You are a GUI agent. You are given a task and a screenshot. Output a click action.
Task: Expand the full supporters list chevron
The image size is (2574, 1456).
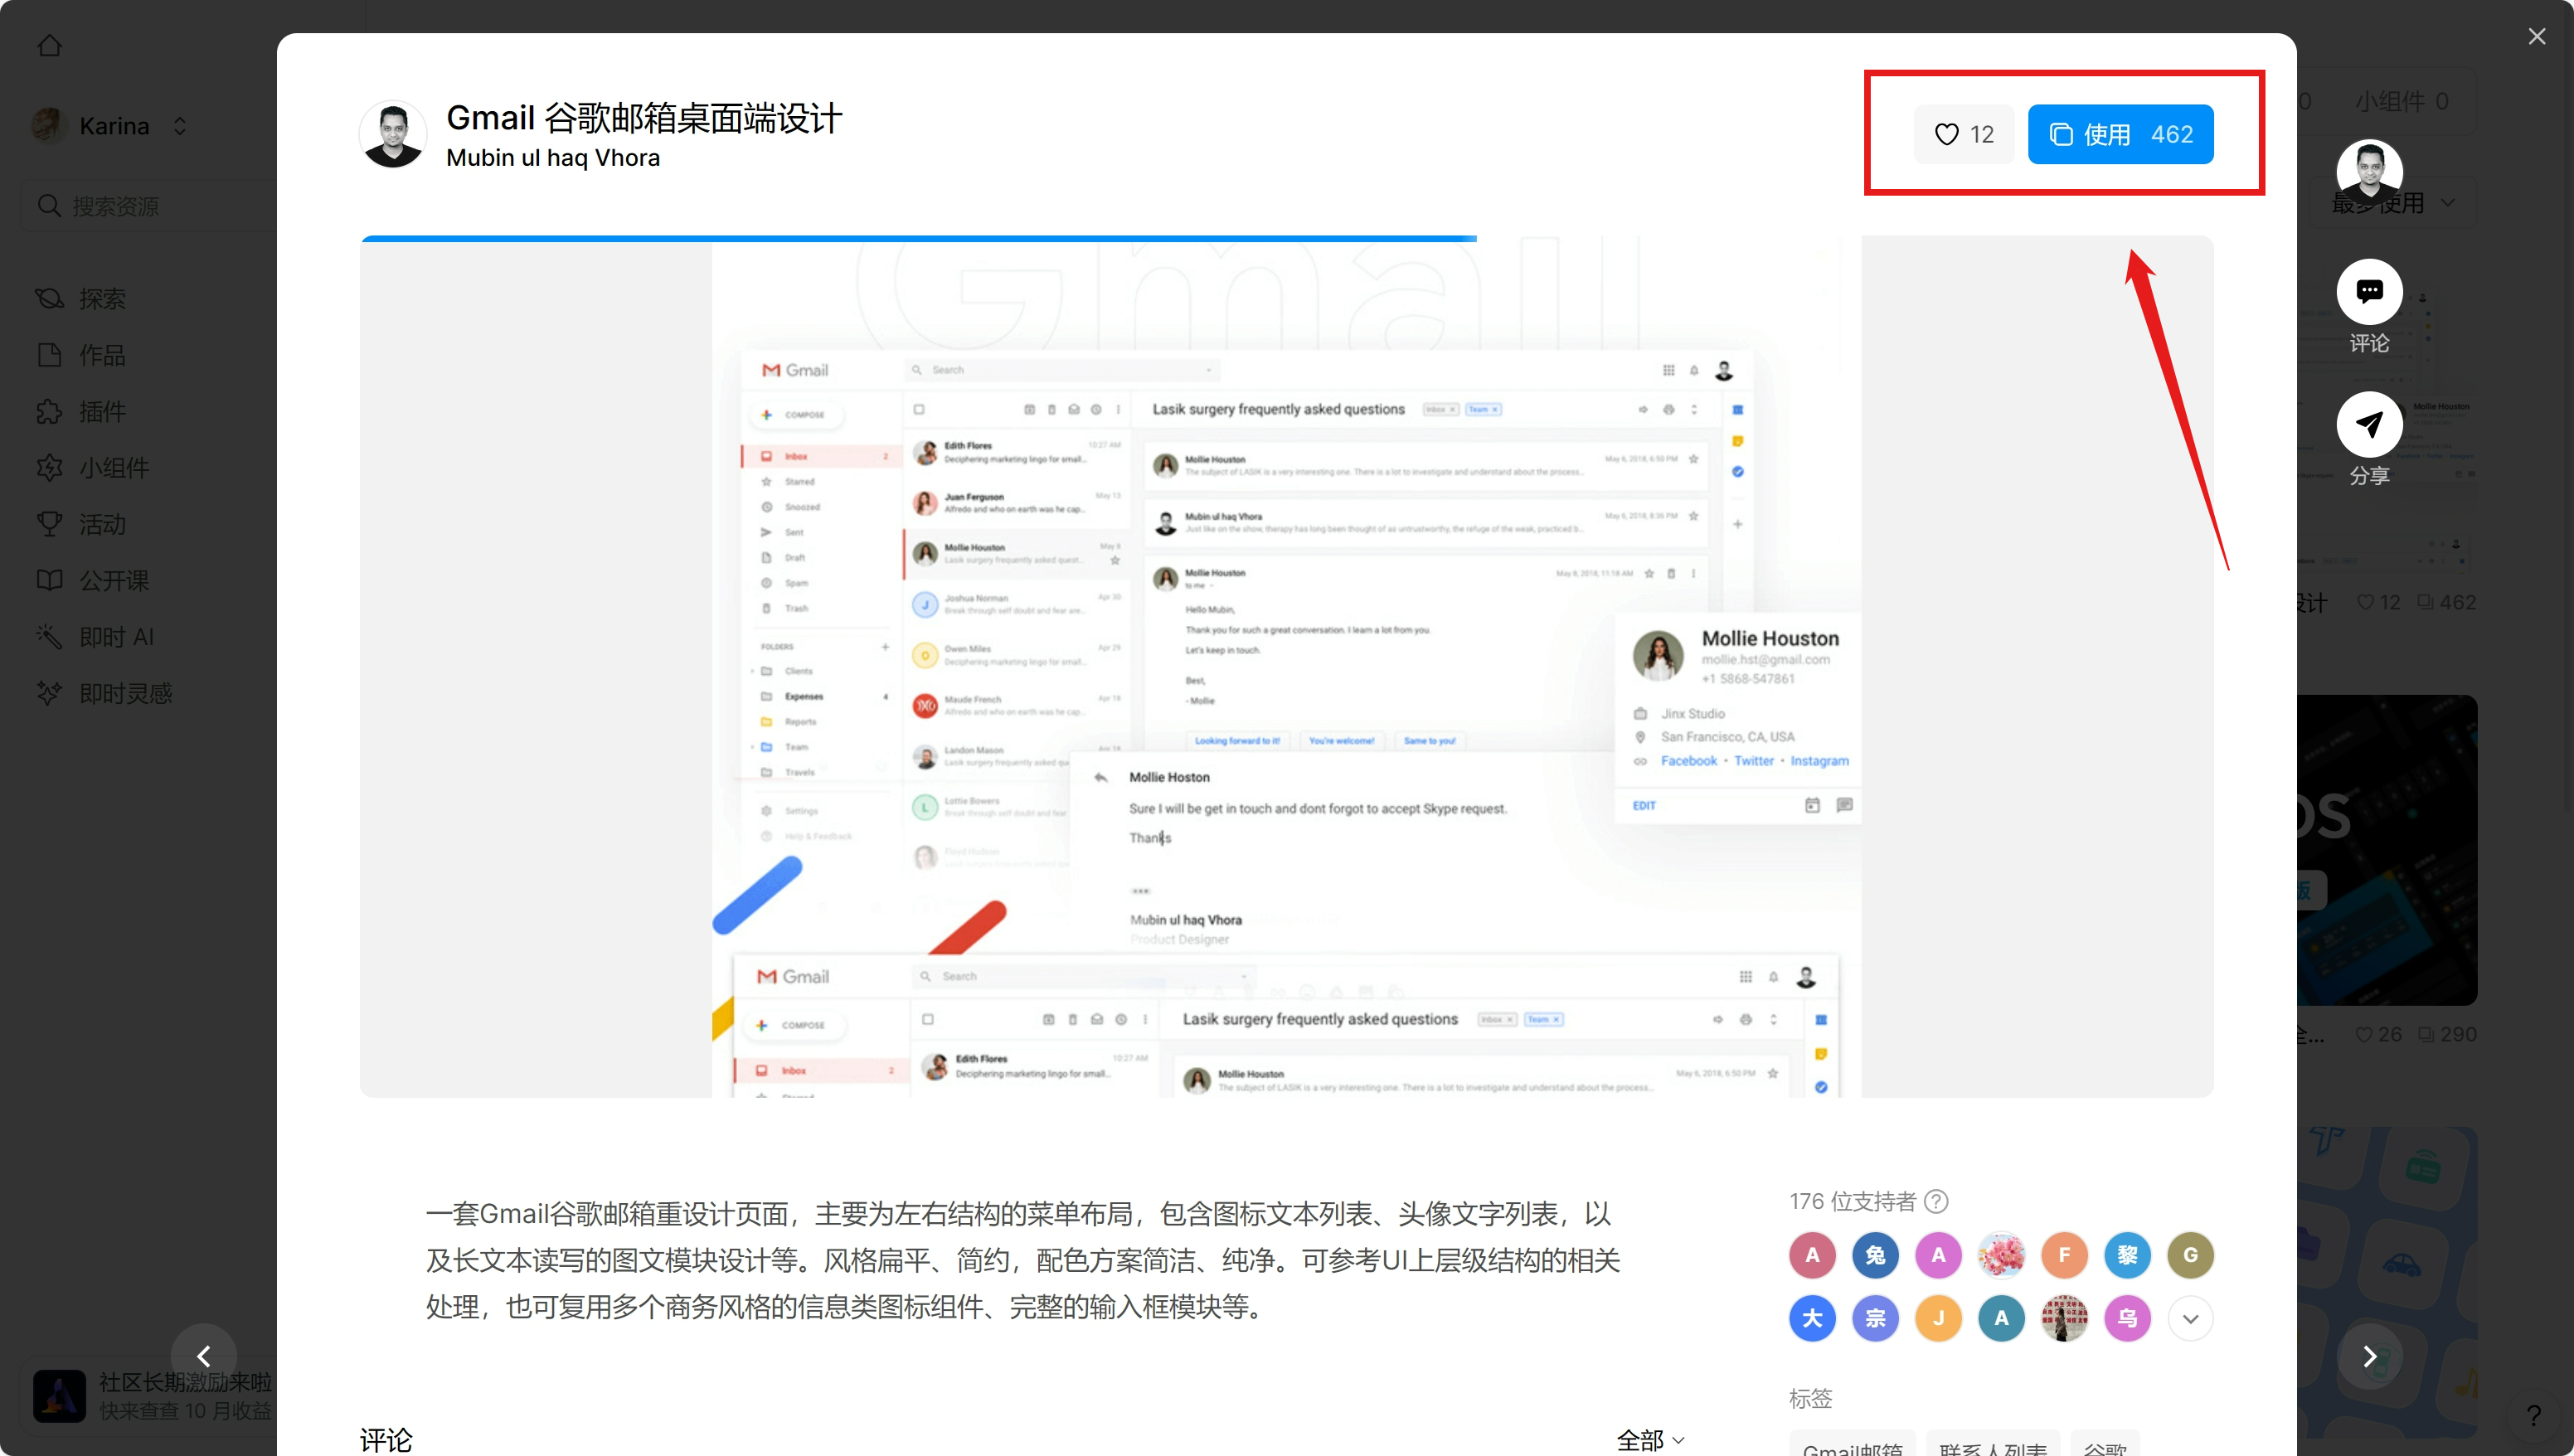(x=2190, y=1318)
